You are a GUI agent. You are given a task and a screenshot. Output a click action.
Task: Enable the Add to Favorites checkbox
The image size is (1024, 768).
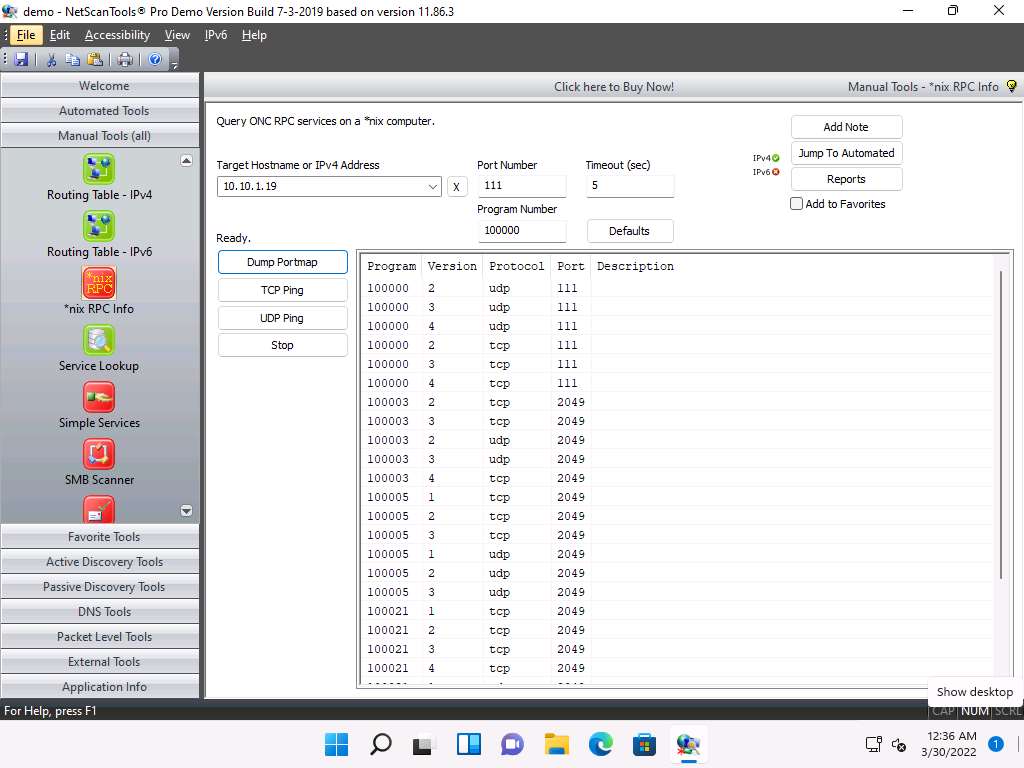pos(797,204)
